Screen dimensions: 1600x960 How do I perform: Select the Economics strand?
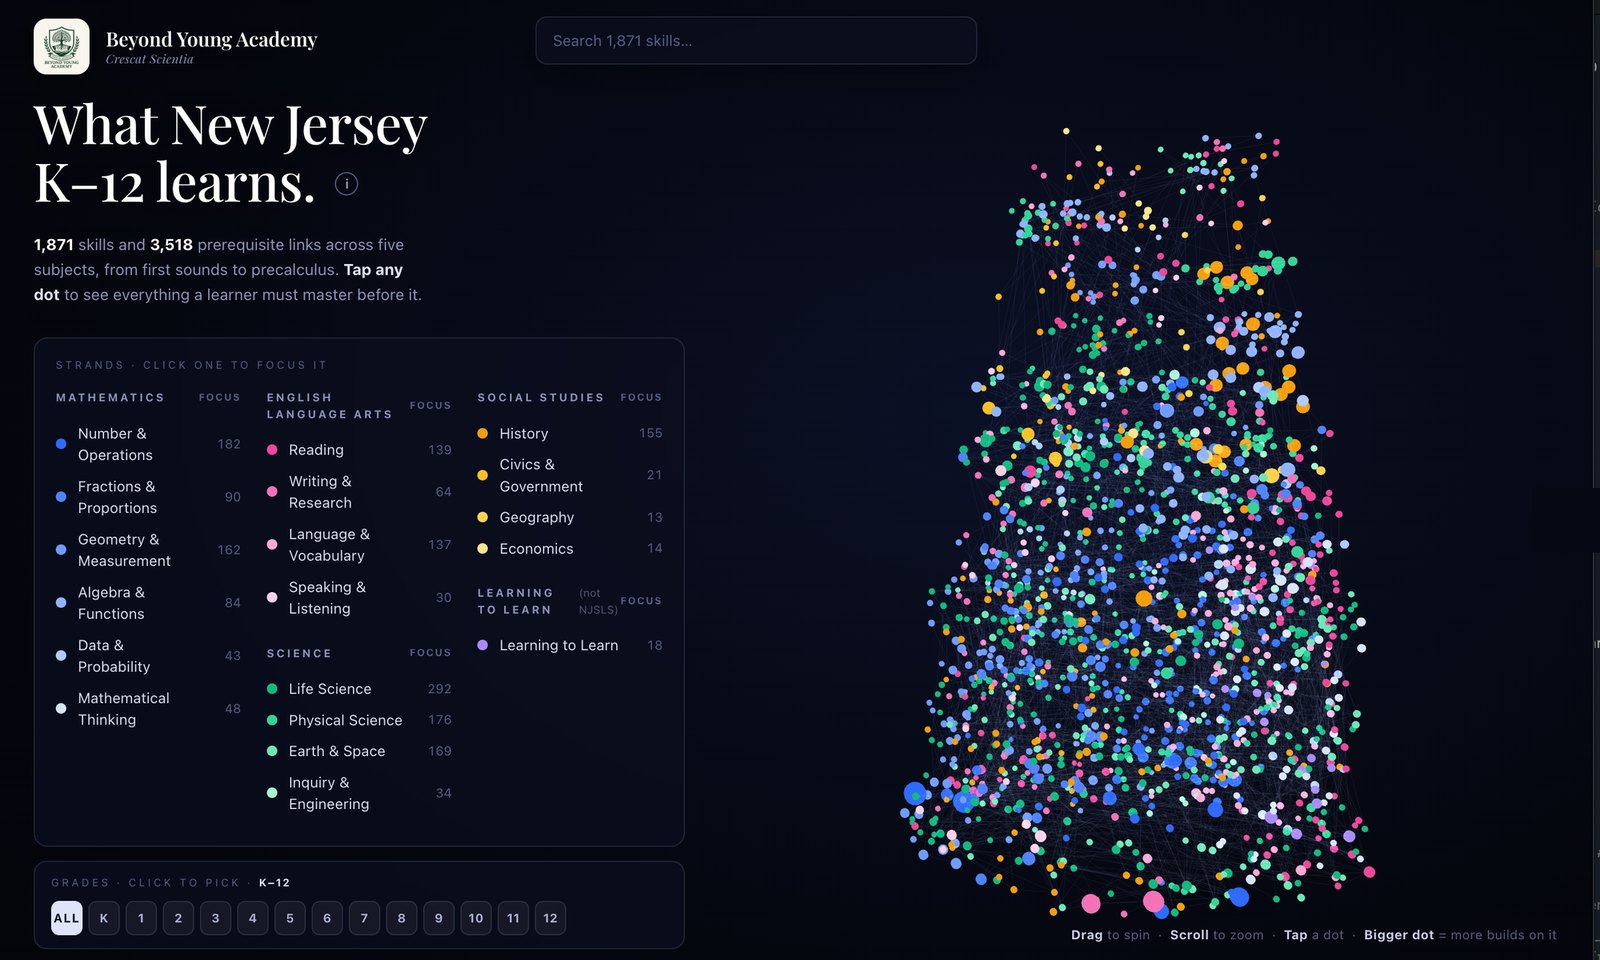pyautogui.click(x=570, y=548)
